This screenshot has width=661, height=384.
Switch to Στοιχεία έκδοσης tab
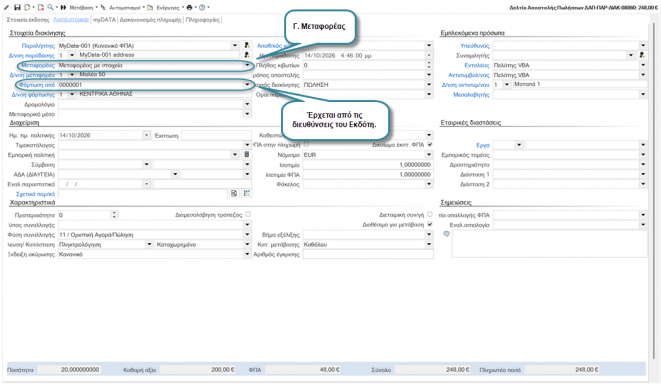(x=28, y=20)
